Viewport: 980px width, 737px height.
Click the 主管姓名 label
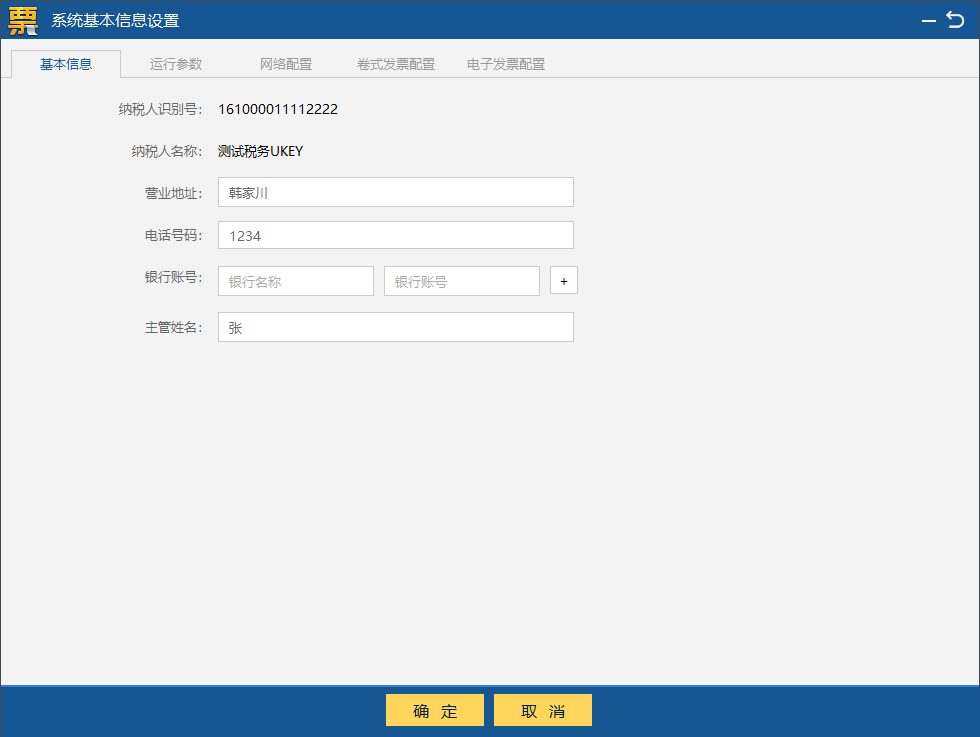click(x=173, y=328)
